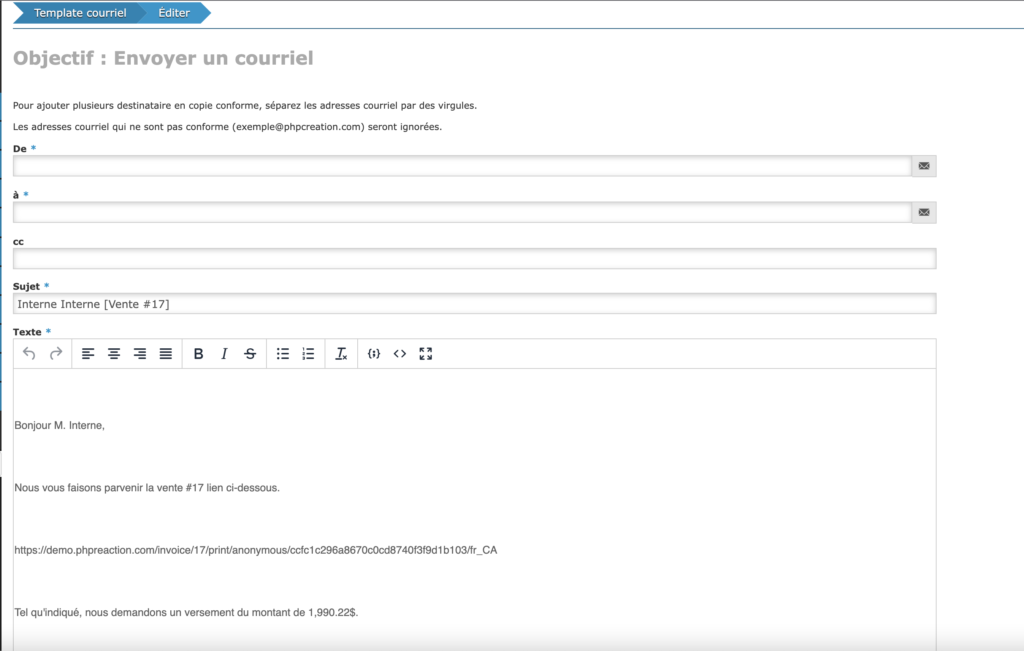Toggle bold formatting
Screen dimensions: 1024x651
point(198,354)
